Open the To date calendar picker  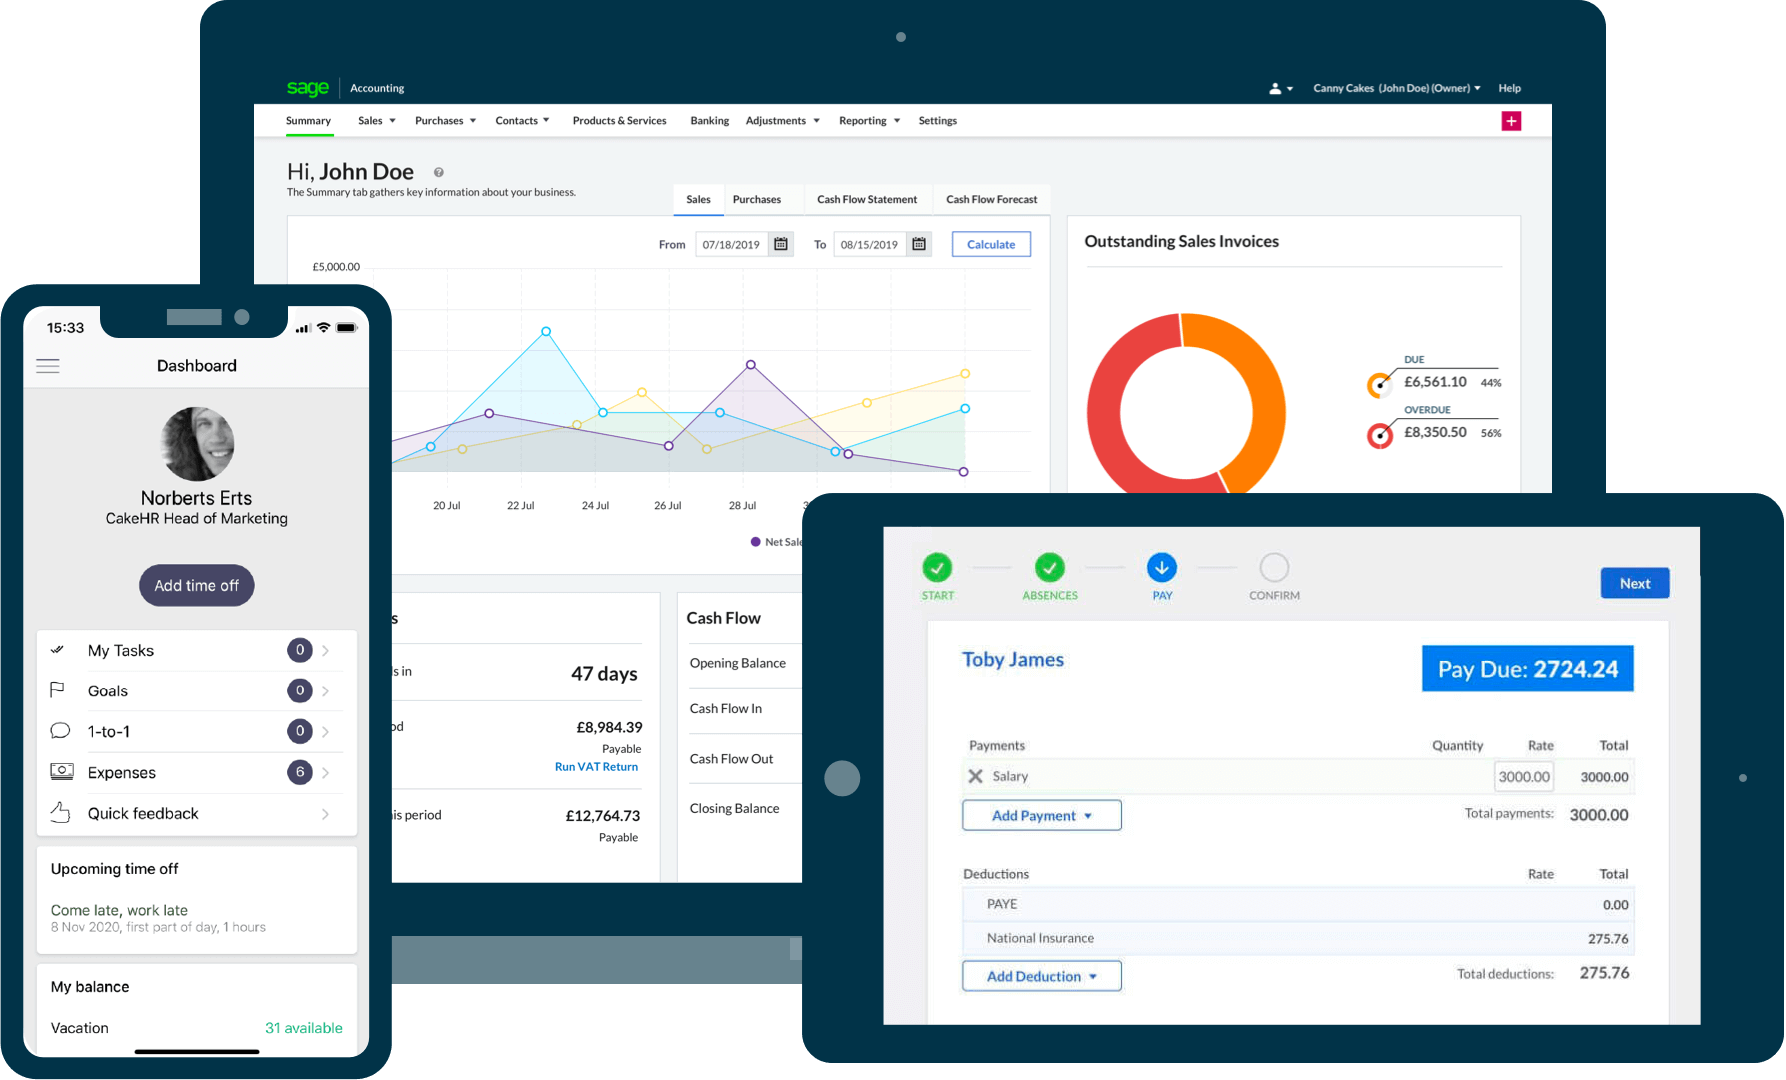919,244
